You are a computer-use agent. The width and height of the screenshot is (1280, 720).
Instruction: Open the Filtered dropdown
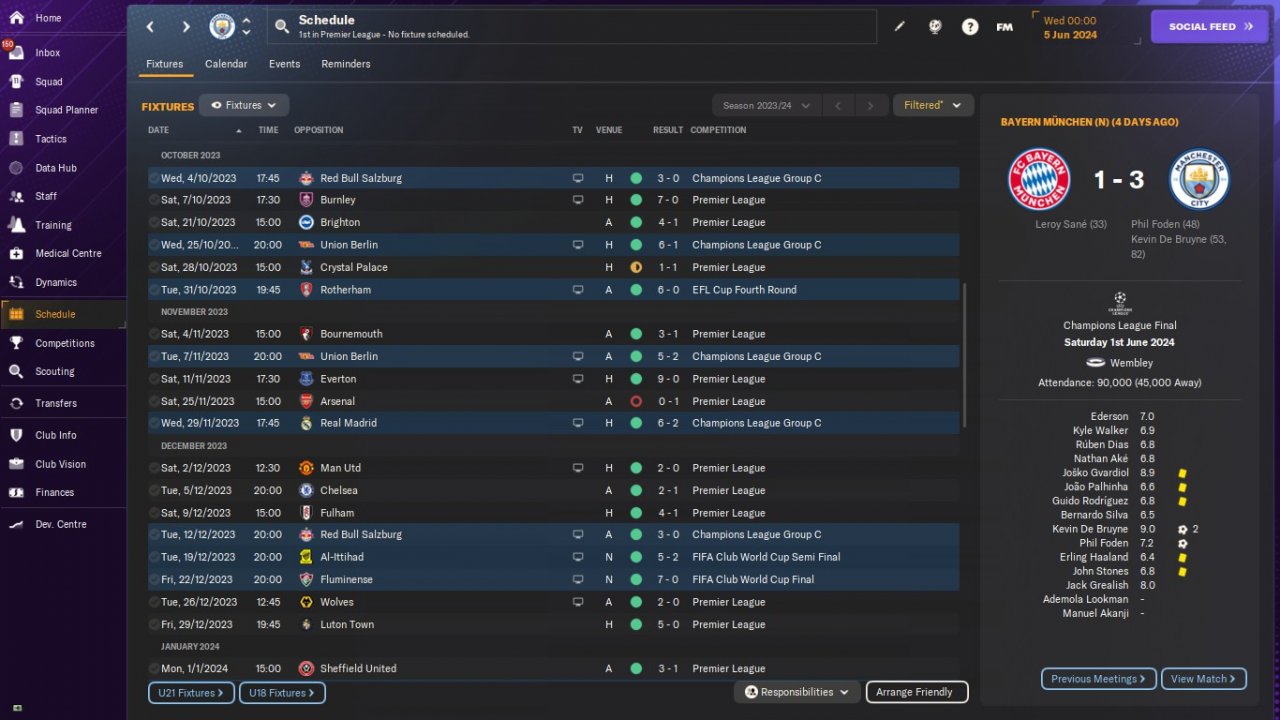933,105
